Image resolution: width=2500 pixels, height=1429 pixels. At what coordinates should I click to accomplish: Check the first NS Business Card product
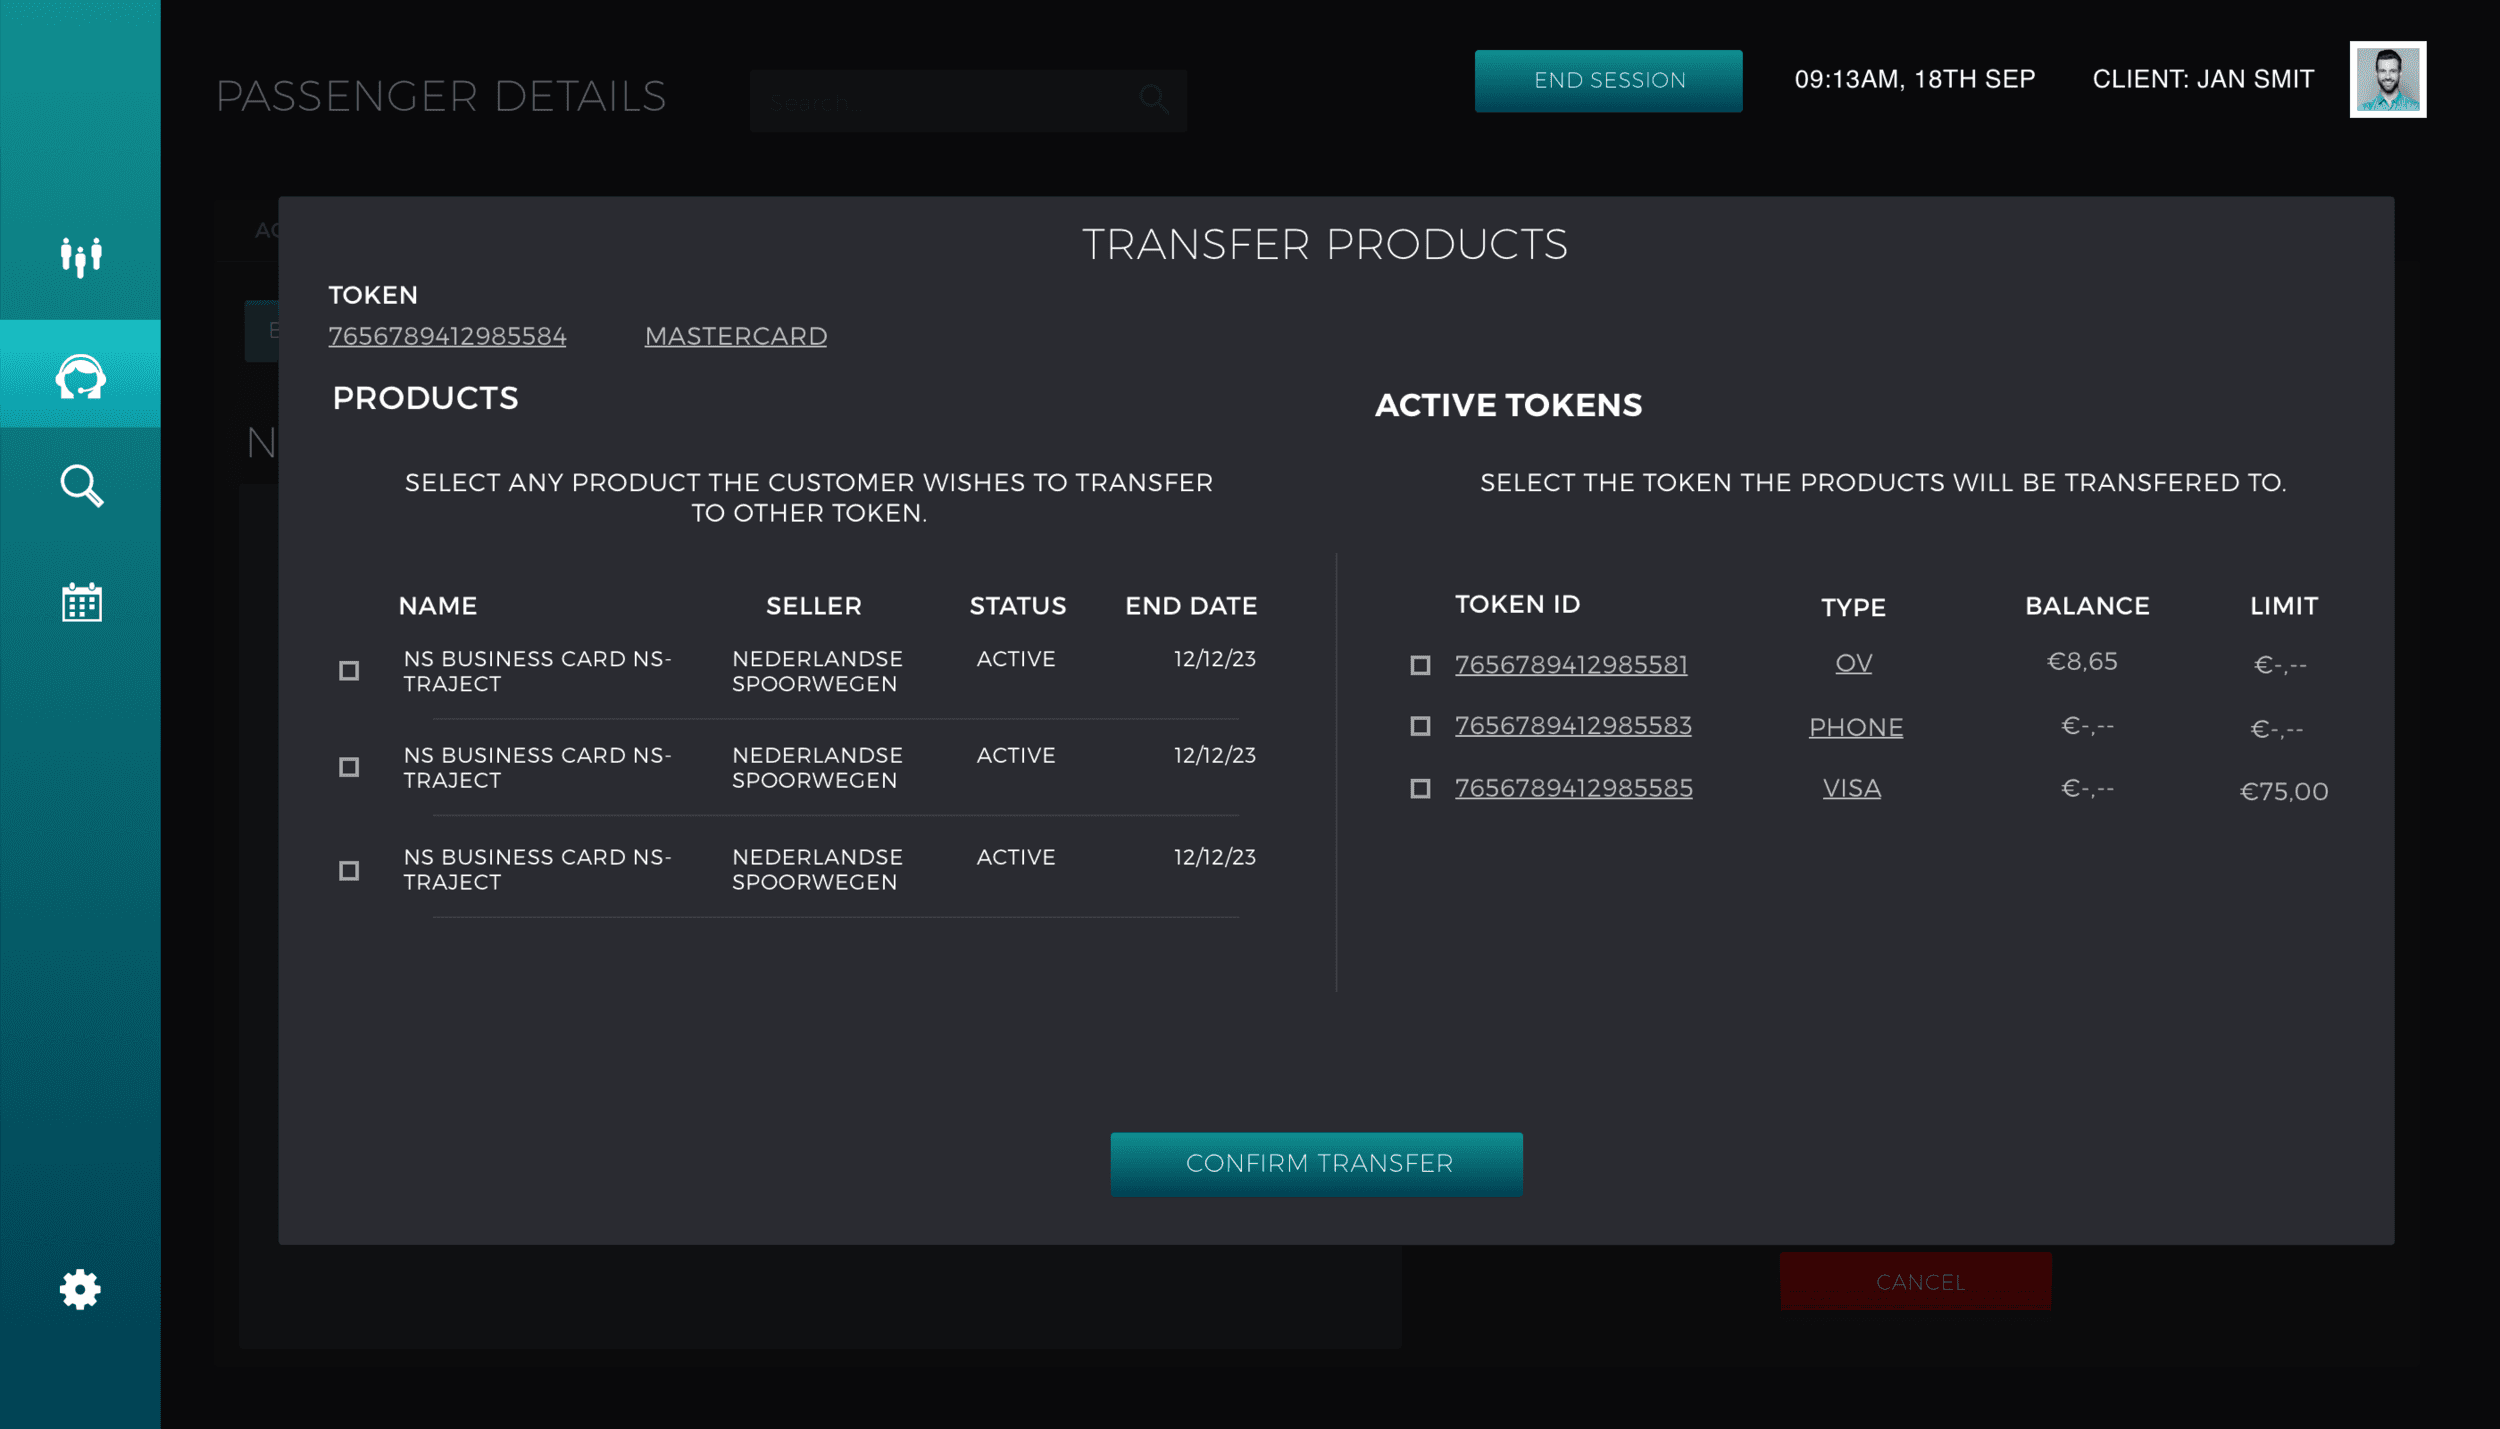[349, 671]
